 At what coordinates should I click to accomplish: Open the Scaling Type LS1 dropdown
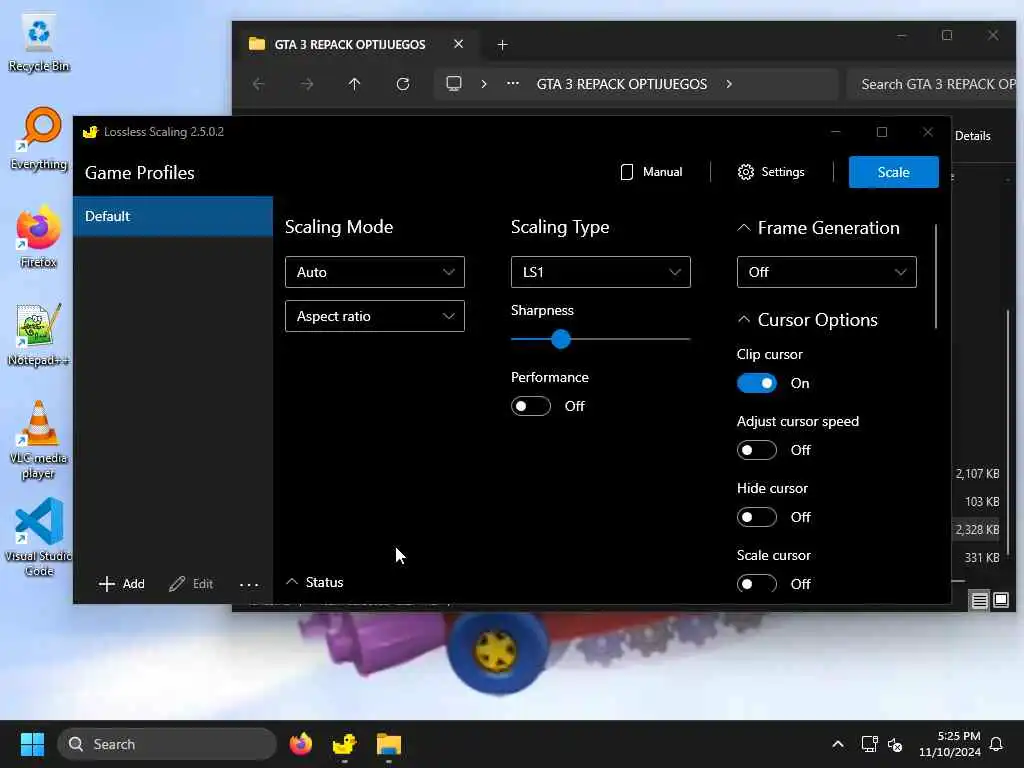(601, 272)
